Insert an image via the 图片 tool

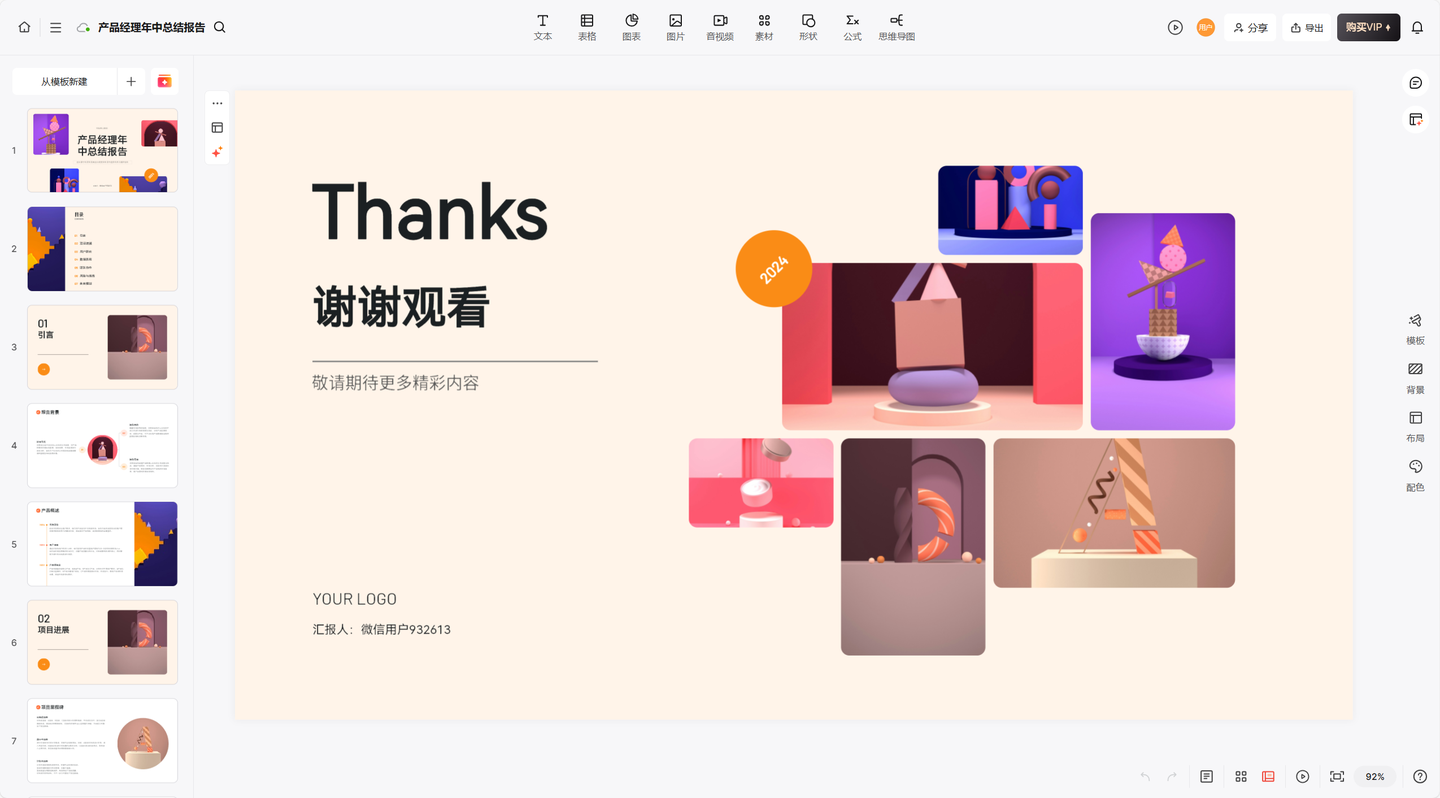pos(675,27)
